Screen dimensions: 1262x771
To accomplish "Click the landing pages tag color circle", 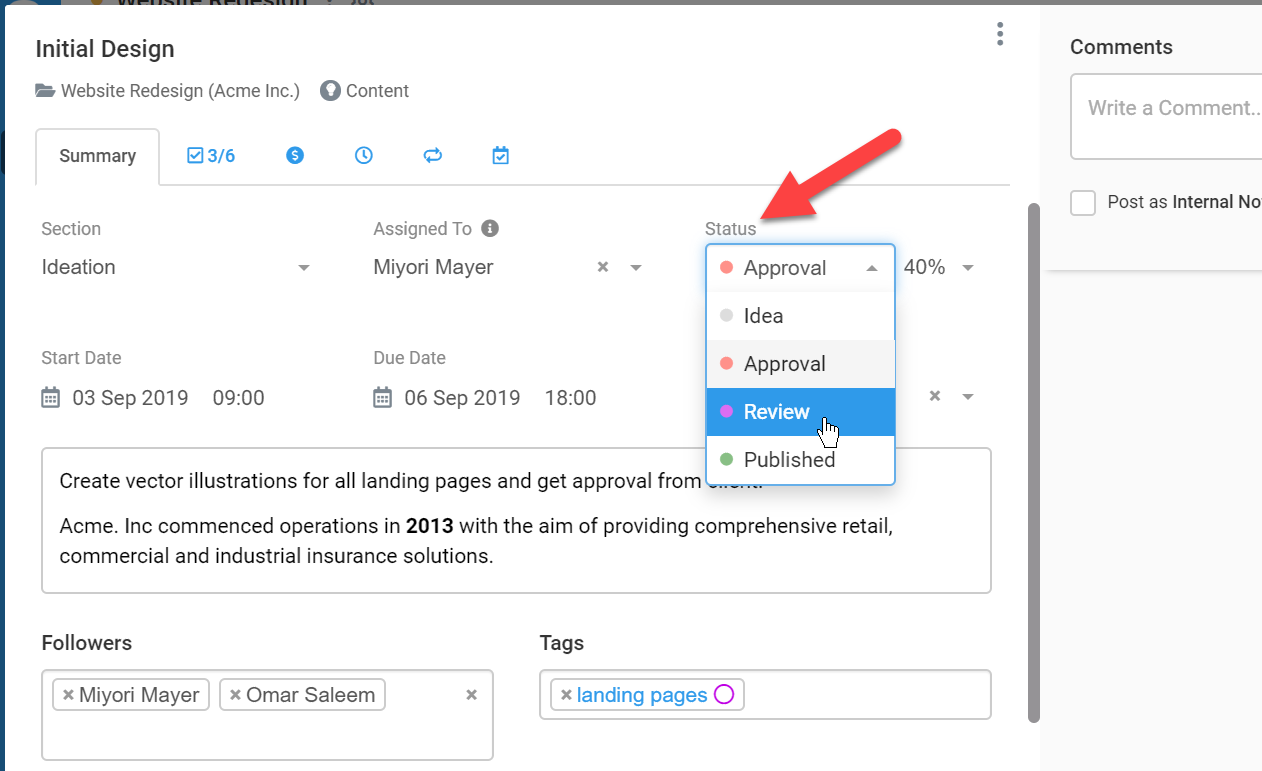I will point(724,694).
